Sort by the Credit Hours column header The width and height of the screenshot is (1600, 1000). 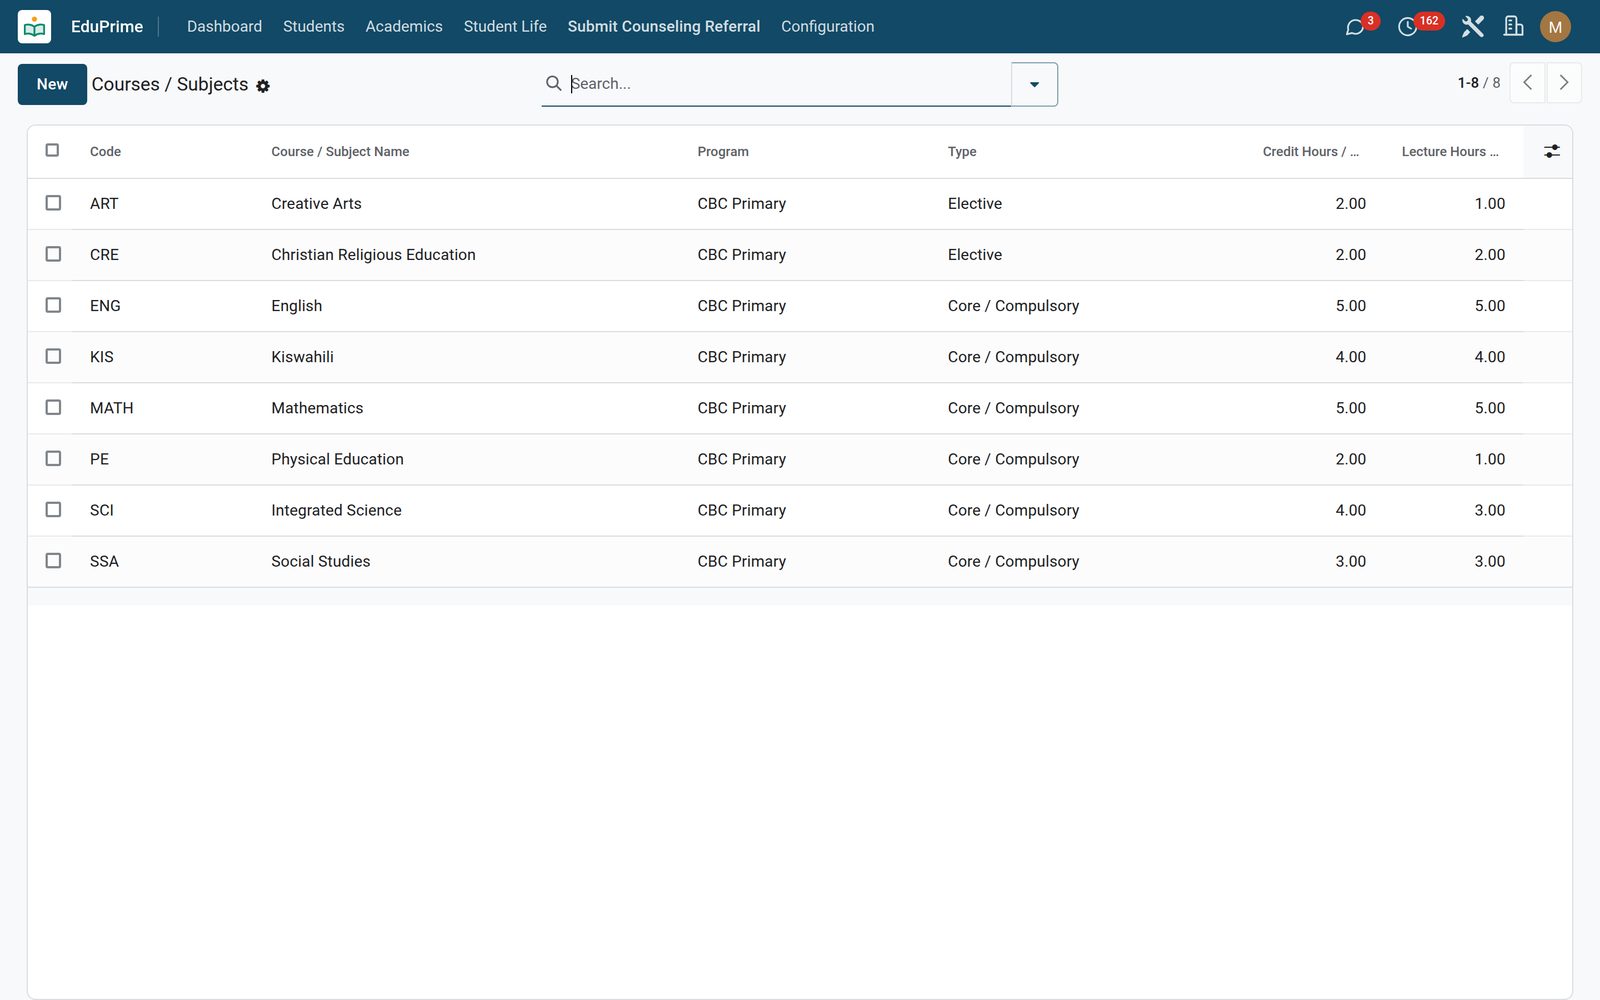point(1310,152)
